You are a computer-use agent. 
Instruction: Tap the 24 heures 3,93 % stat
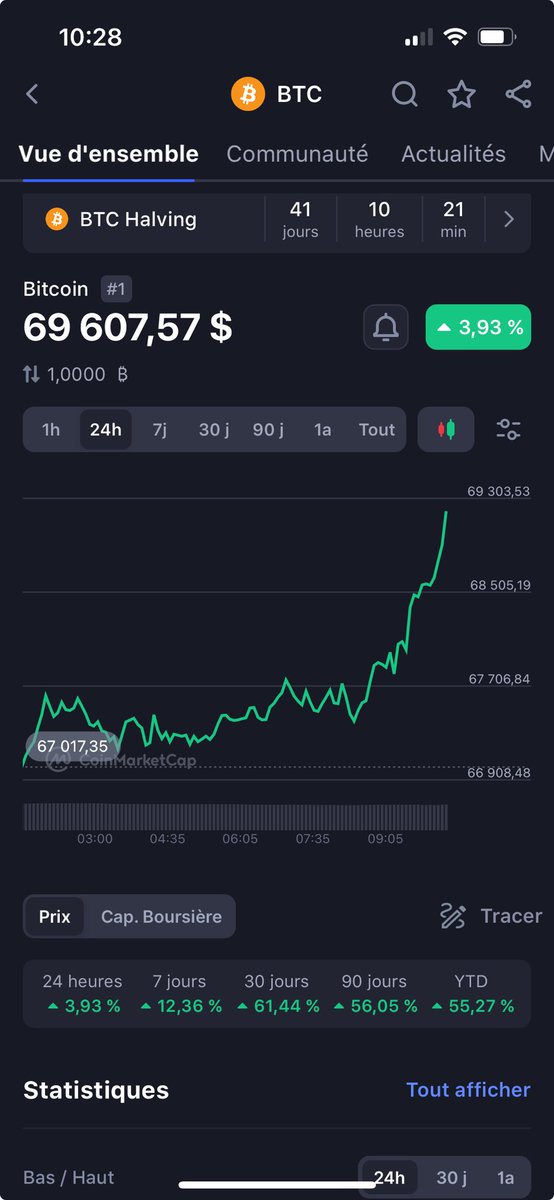click(82, 994)
